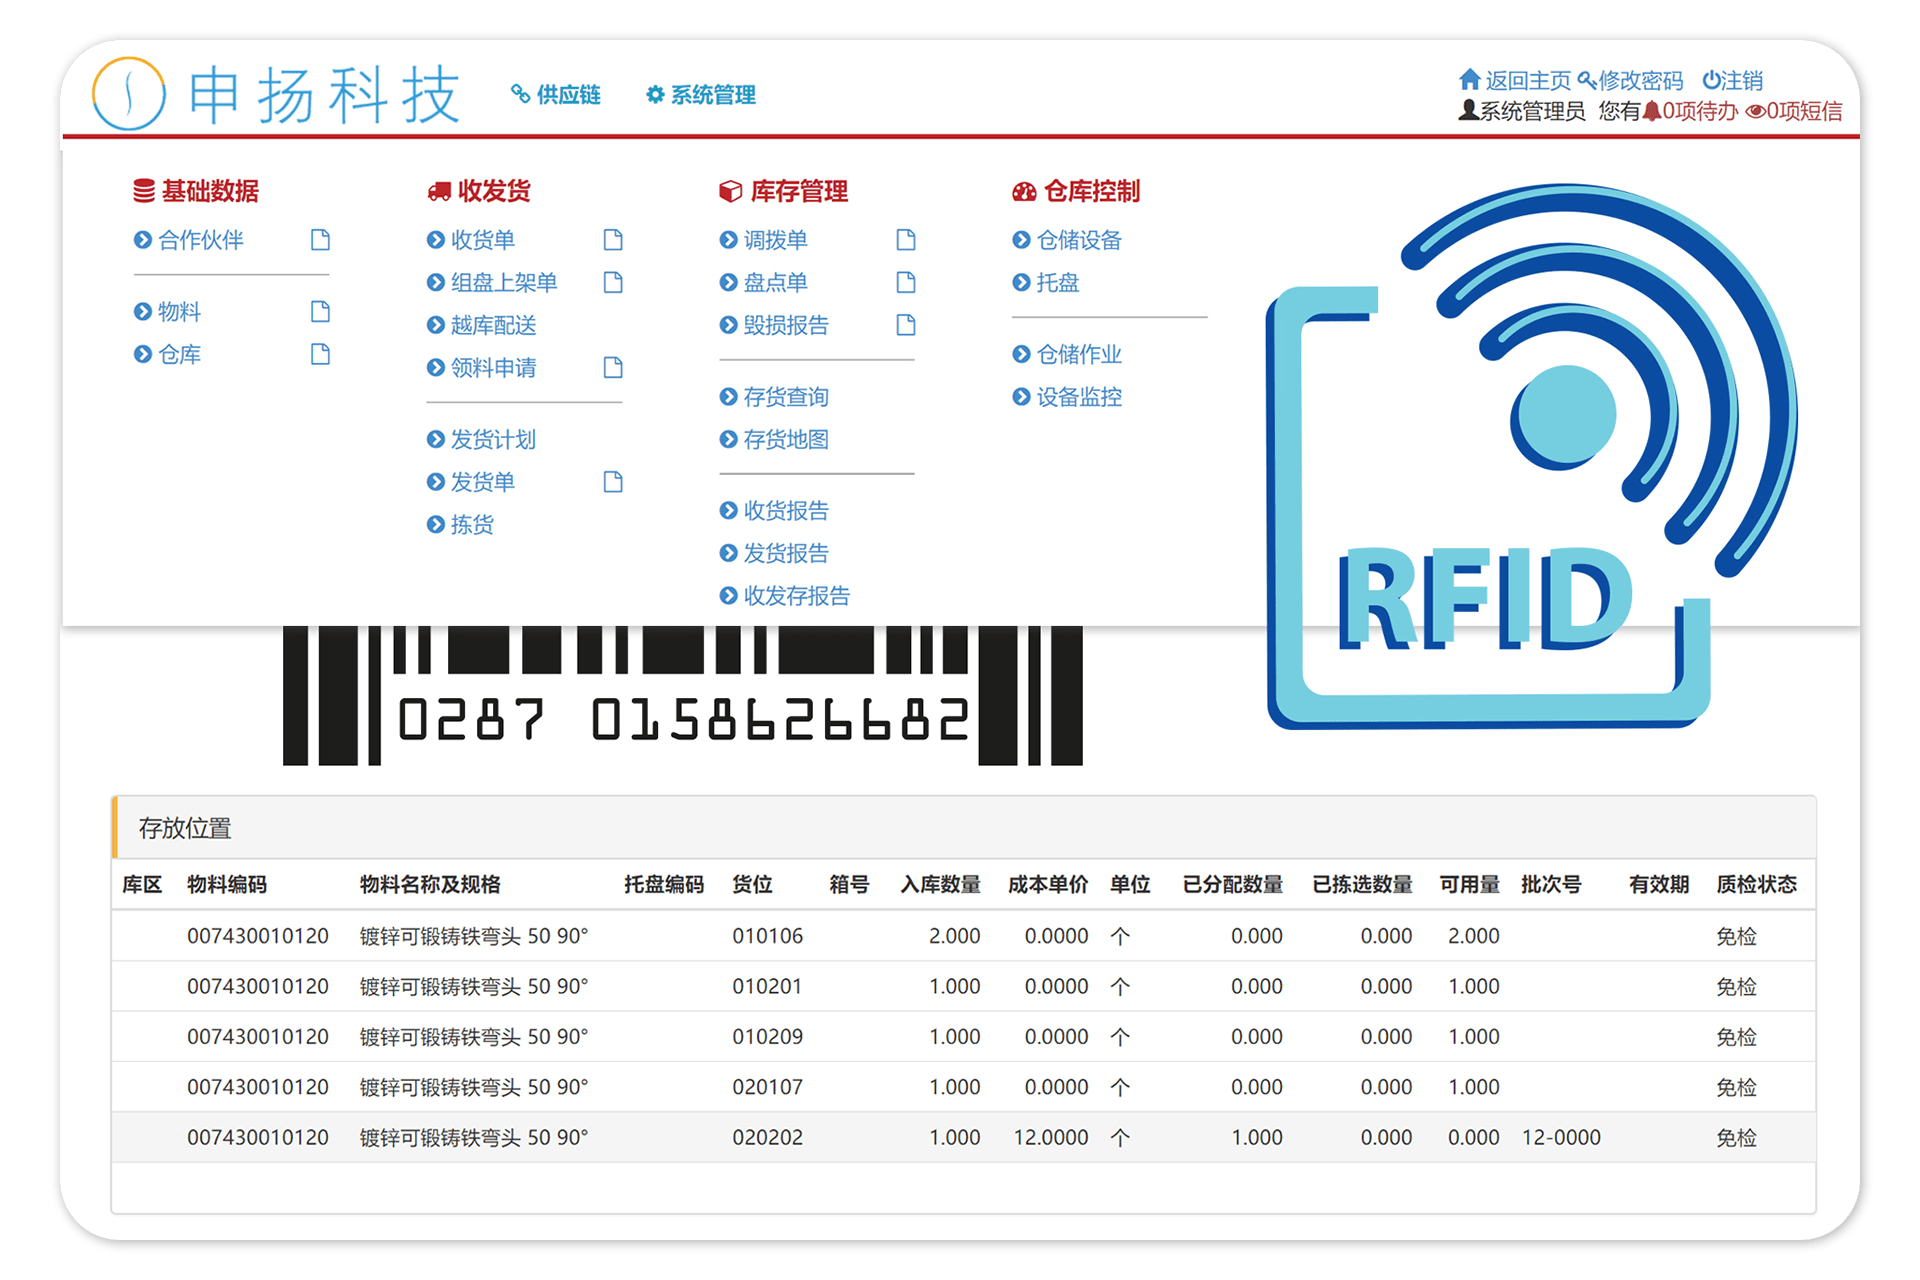The width and height of the screenshot is (1920, 1280).
Task: Select row with 货位 020202
Action: coord(963,1137)
